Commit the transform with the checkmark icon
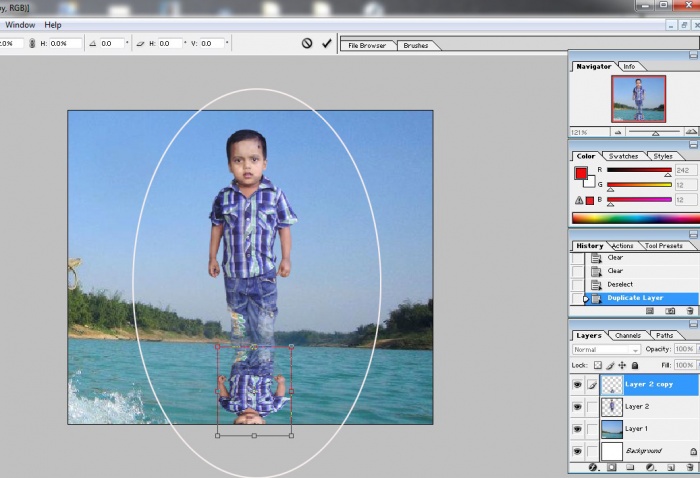Image resolution: width=700 pixels, height=478 pixels. [x=326, y=44]
